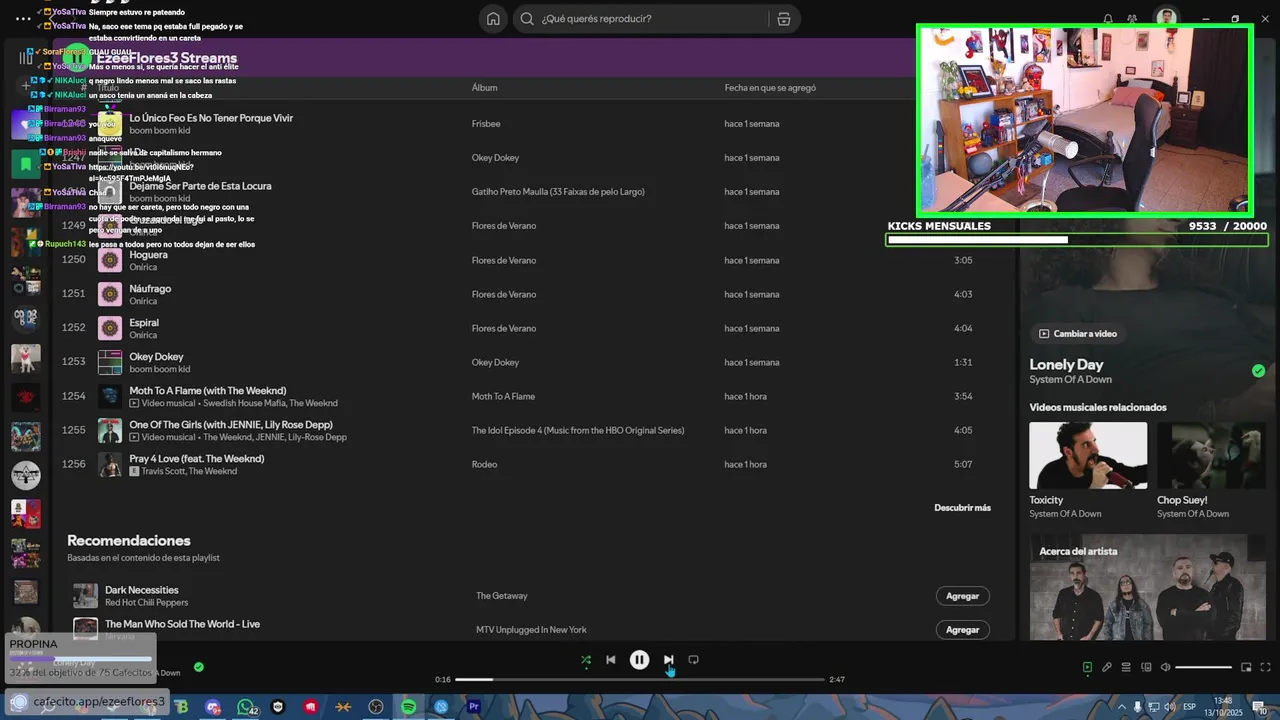Toggle repeat in the player bar
Screen dimensions: 1280x720
(x=693, y=660)
